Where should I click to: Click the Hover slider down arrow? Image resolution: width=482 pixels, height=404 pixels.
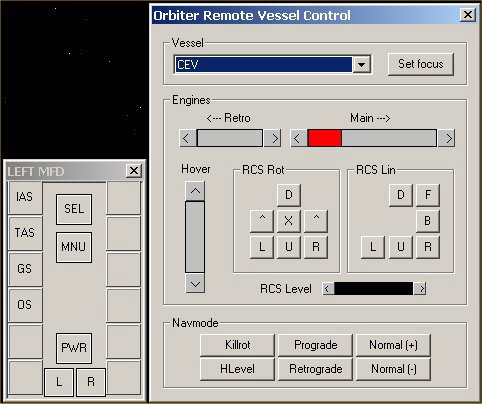pyautogui.click(x=195, y=284)
